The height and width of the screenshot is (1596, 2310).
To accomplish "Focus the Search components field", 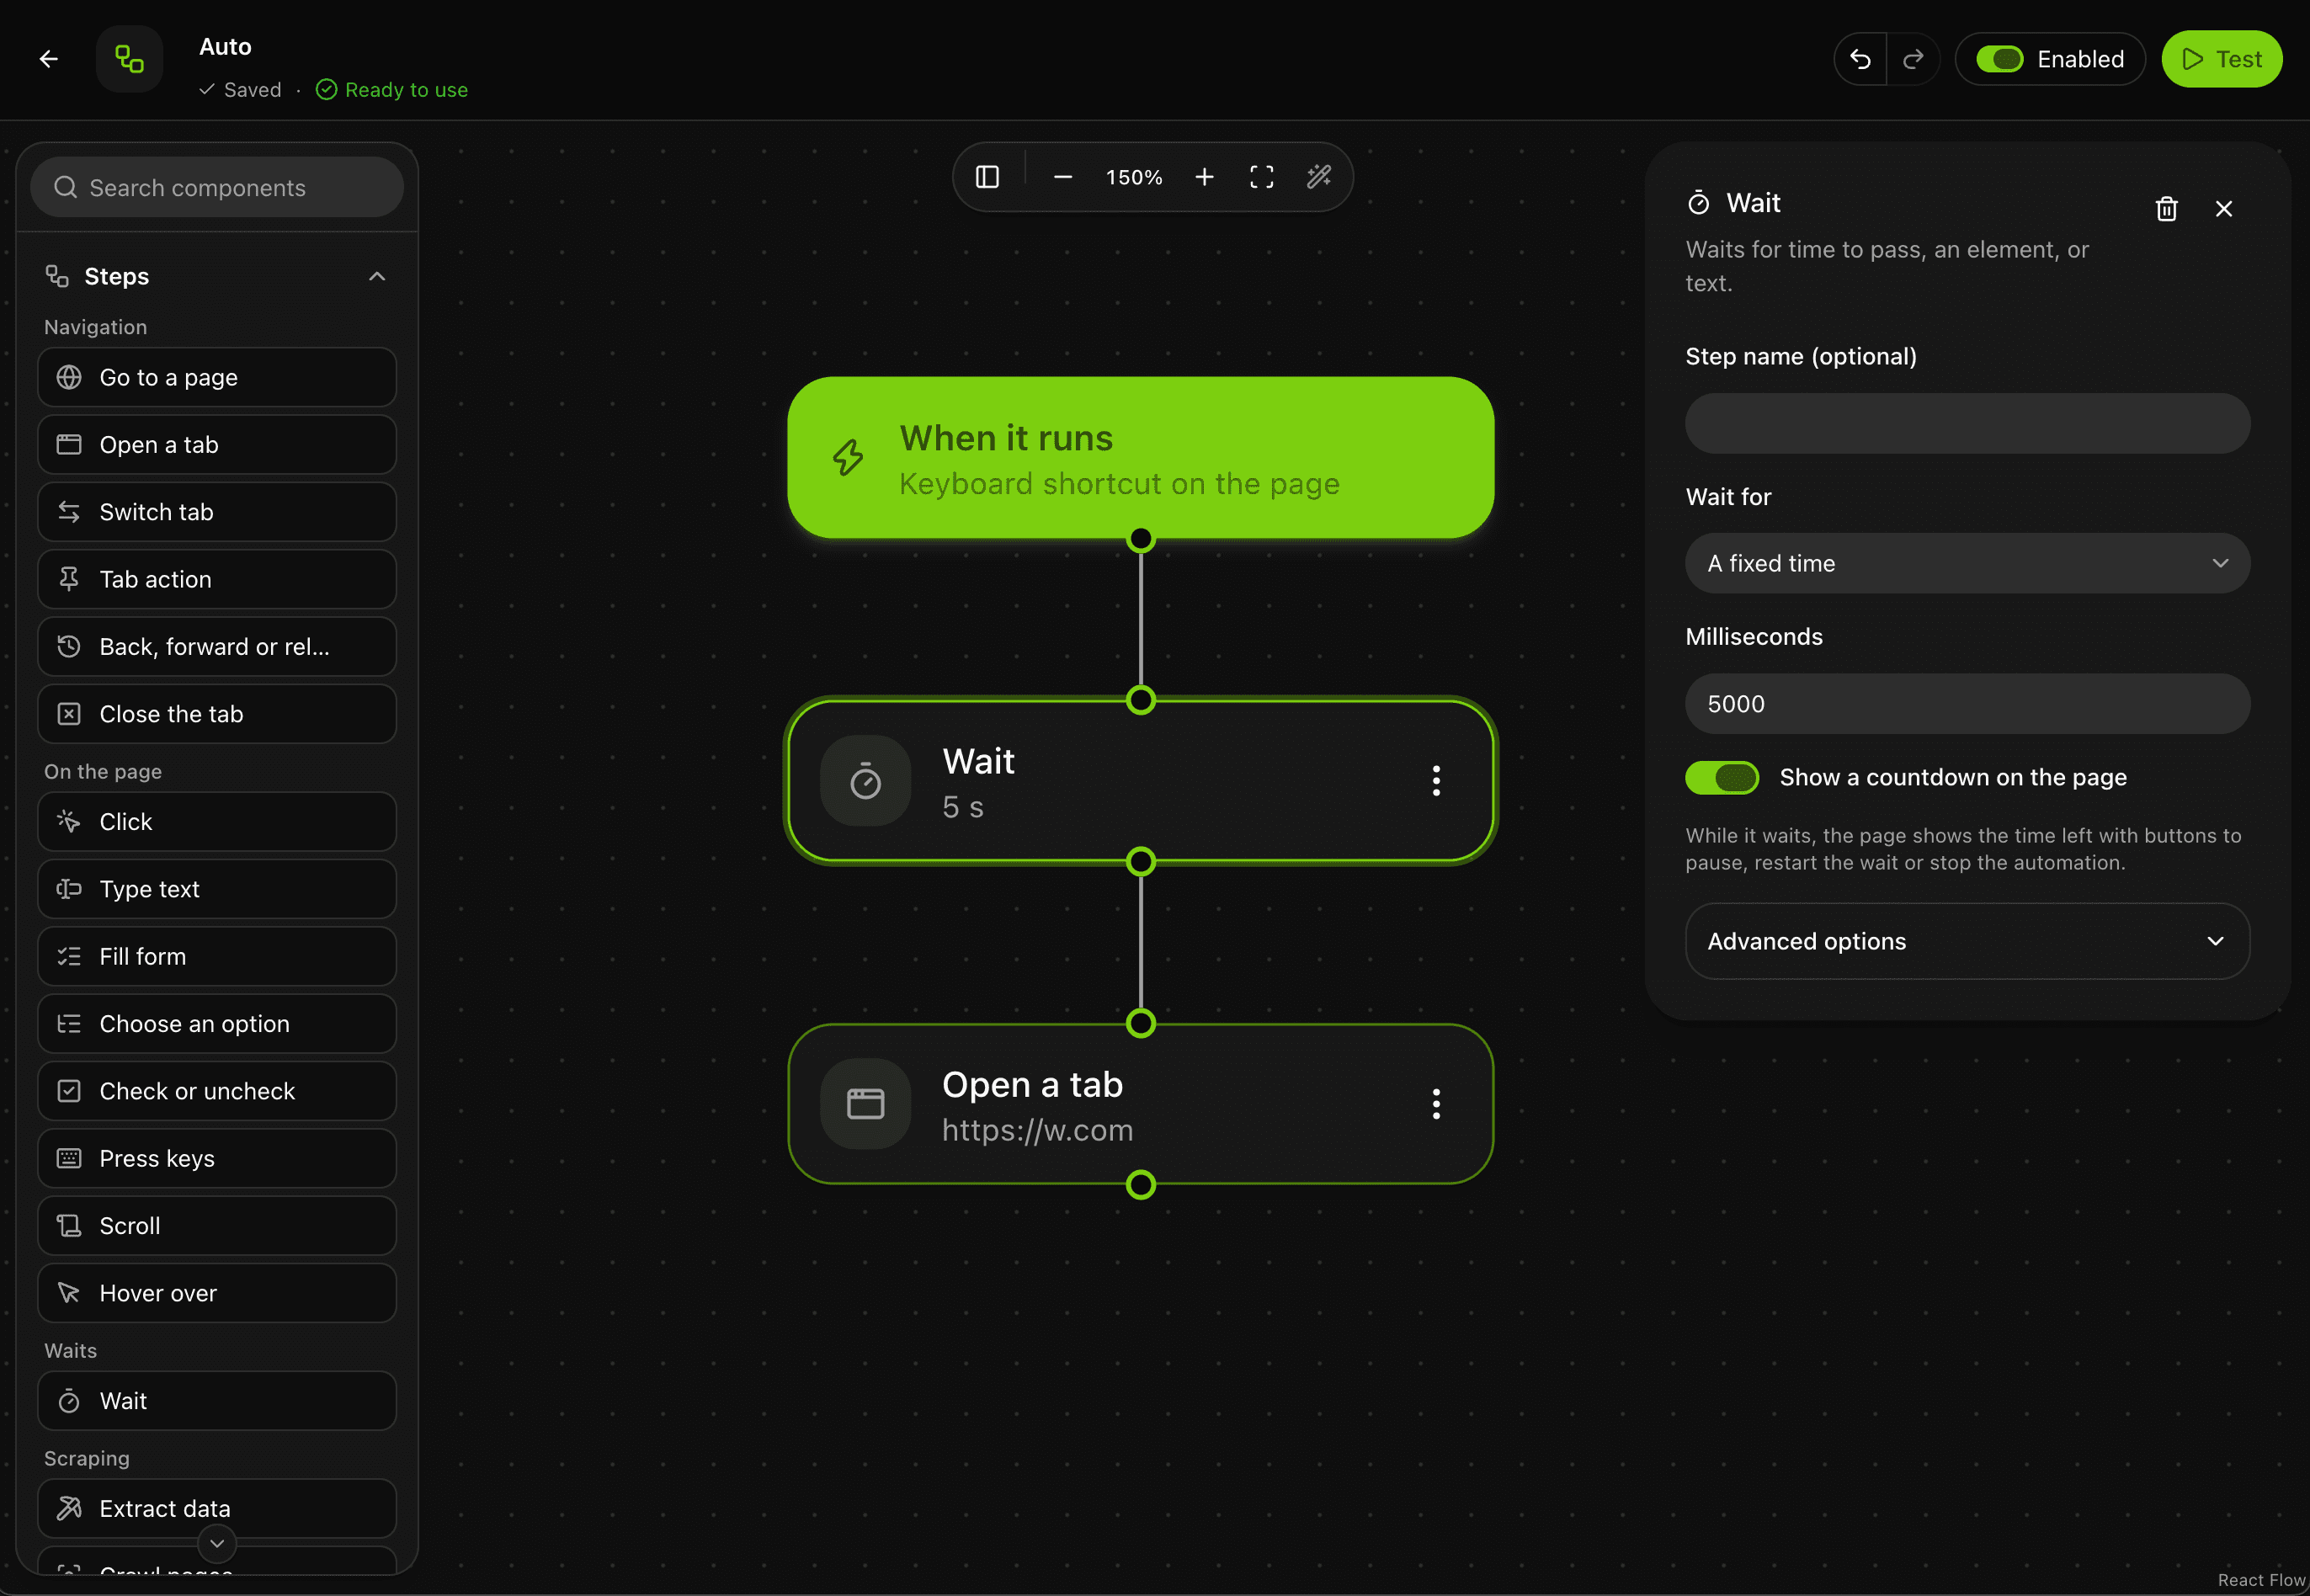I will click(x=217, y=187).
